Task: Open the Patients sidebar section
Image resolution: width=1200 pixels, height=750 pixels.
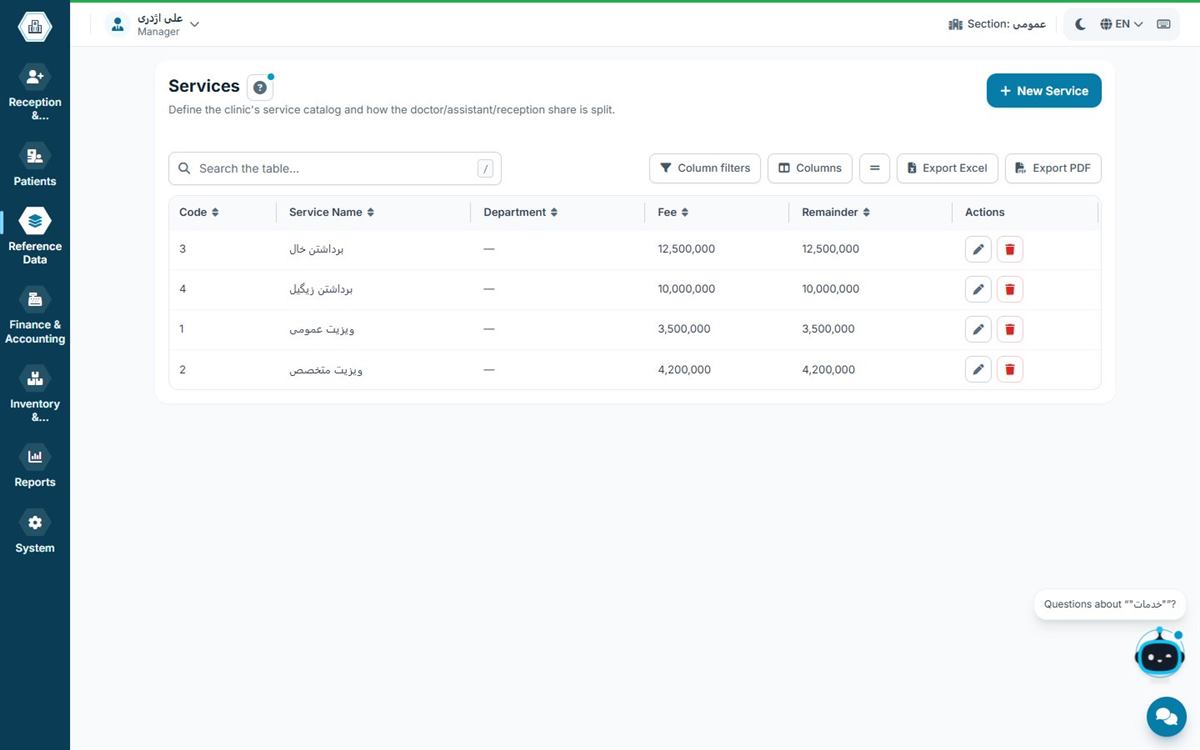Action: tap(35, 166)
